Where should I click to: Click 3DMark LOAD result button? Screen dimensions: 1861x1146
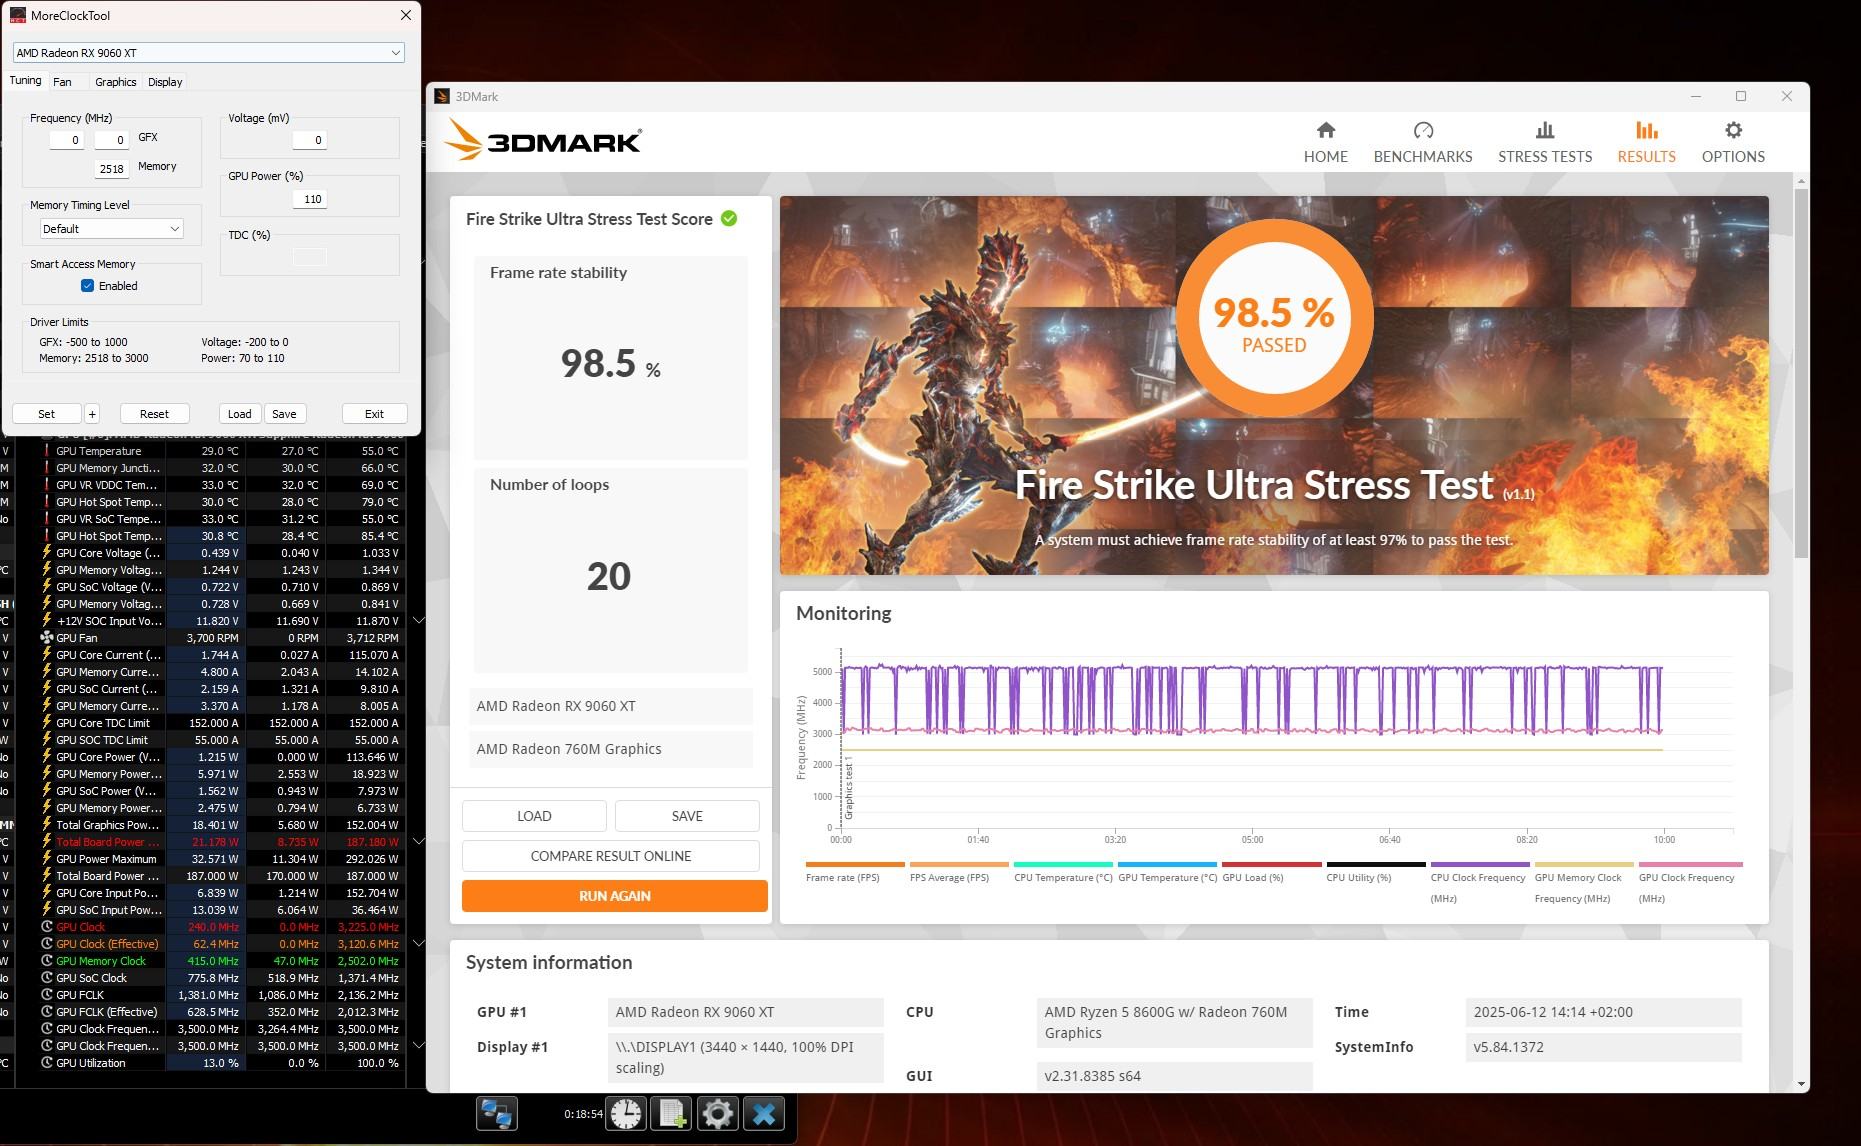tap(534, 816)
